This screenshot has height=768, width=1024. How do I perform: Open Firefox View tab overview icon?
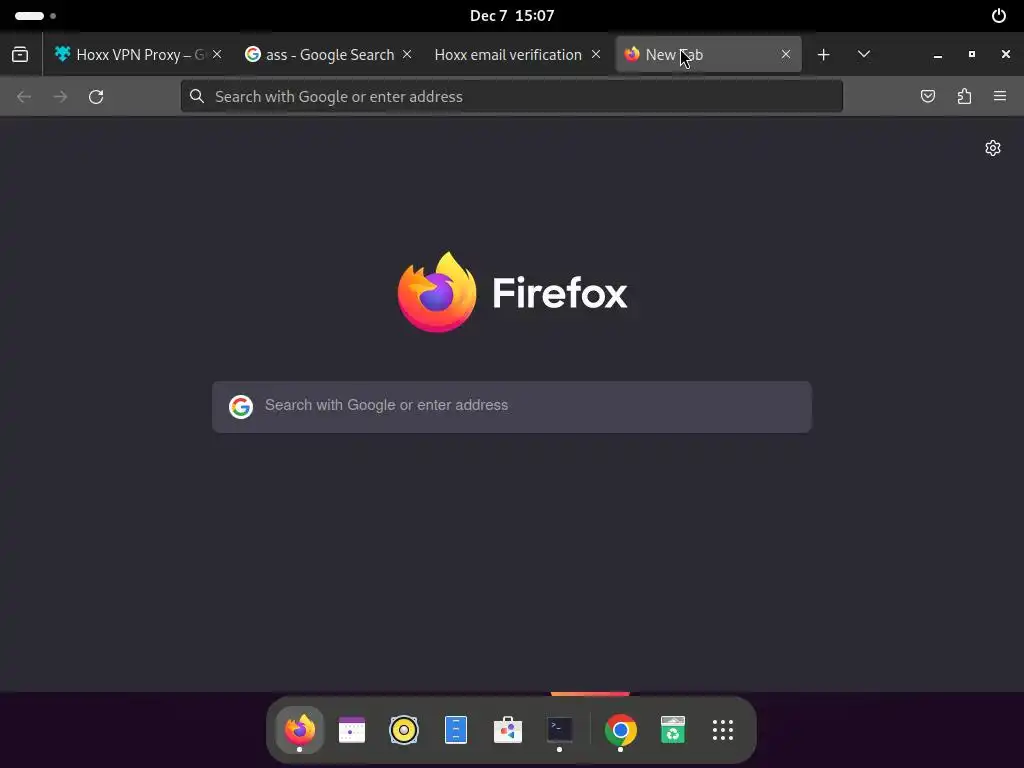(20, 54)
